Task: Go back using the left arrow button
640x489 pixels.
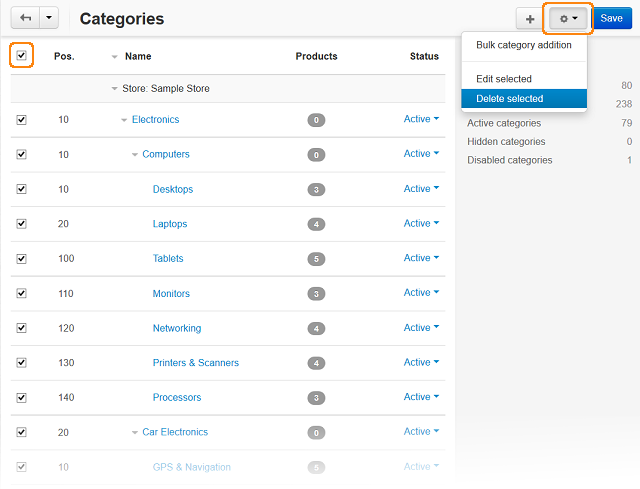Action: click(x=25, y=18)
